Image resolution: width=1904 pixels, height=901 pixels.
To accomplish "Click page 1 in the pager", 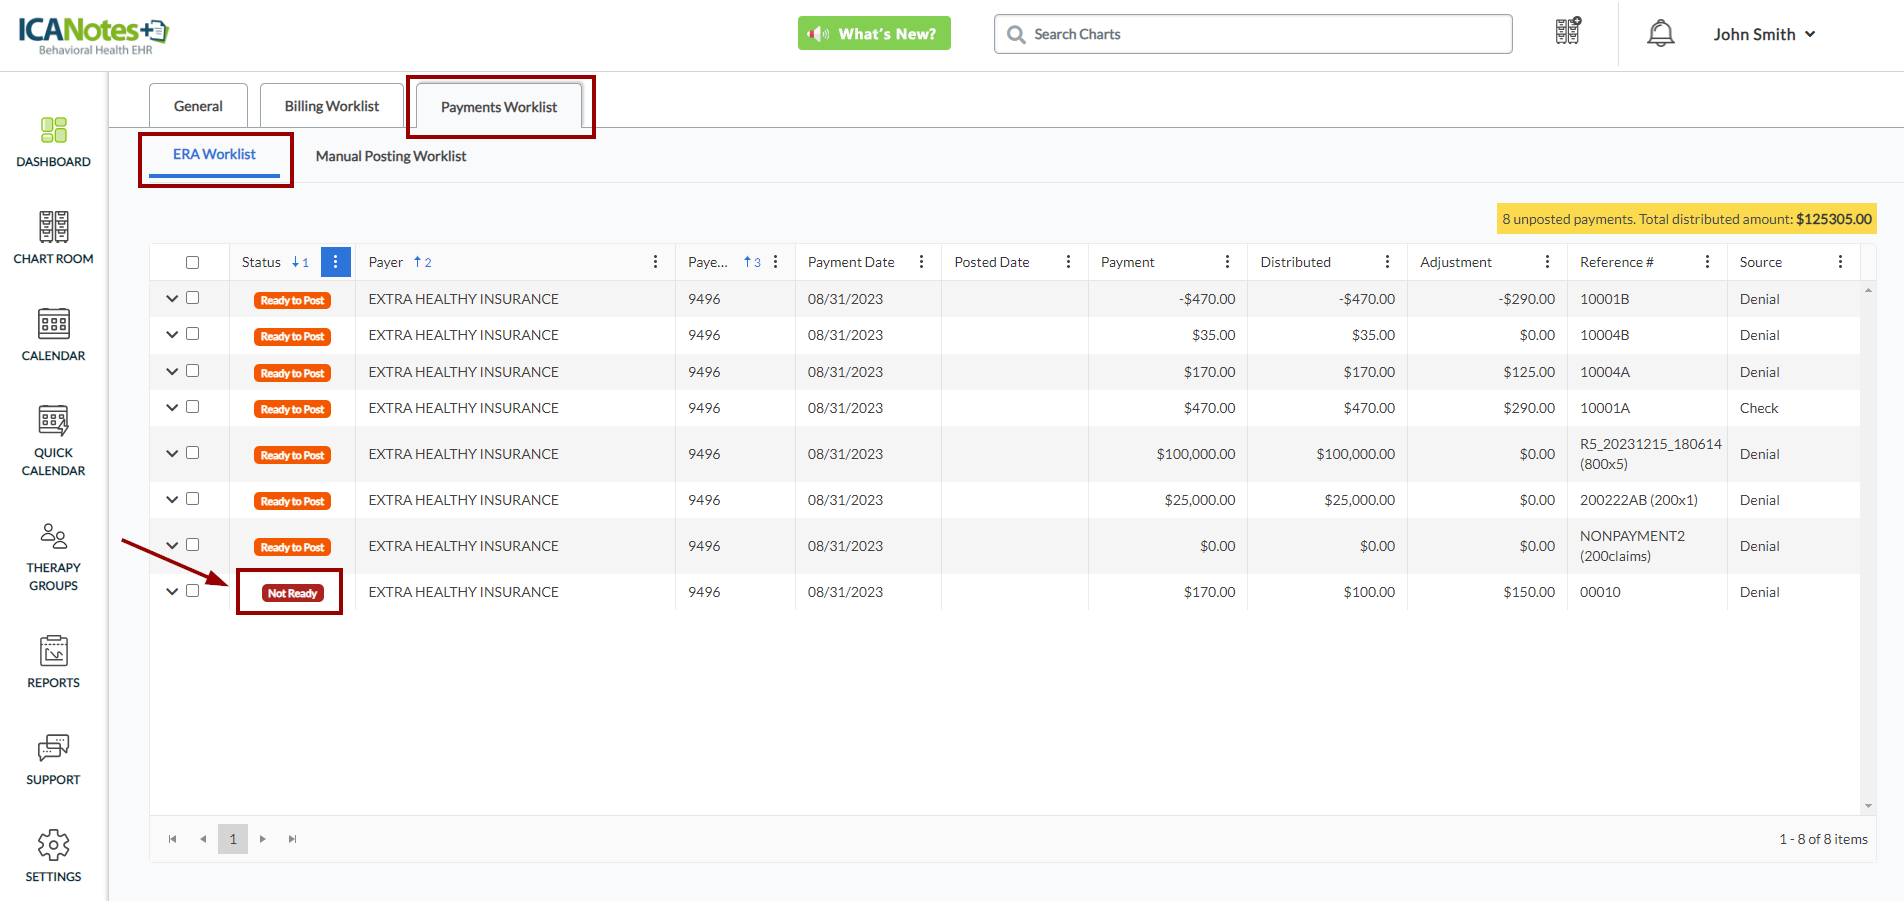I will click(x=233, y=839).
